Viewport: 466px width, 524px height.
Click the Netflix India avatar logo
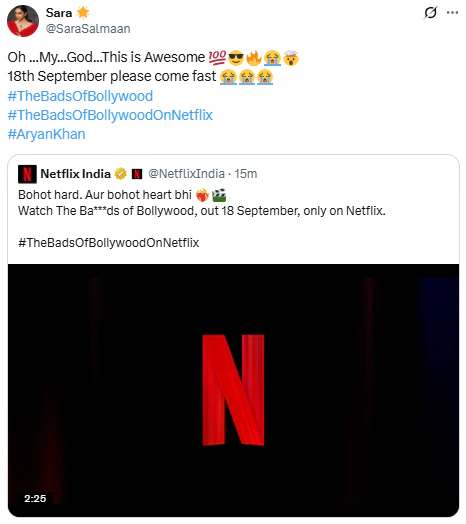[27, 174]
